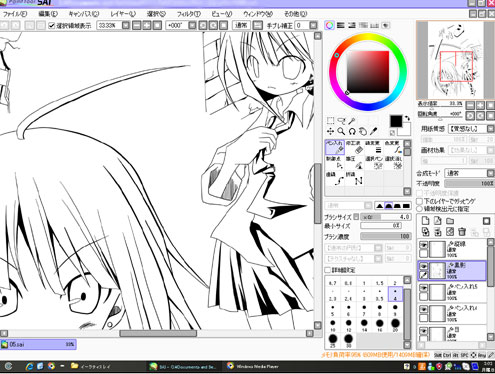Enable detailed brush settings checkbox
This screenshot has height=374, width=495.
328,270
